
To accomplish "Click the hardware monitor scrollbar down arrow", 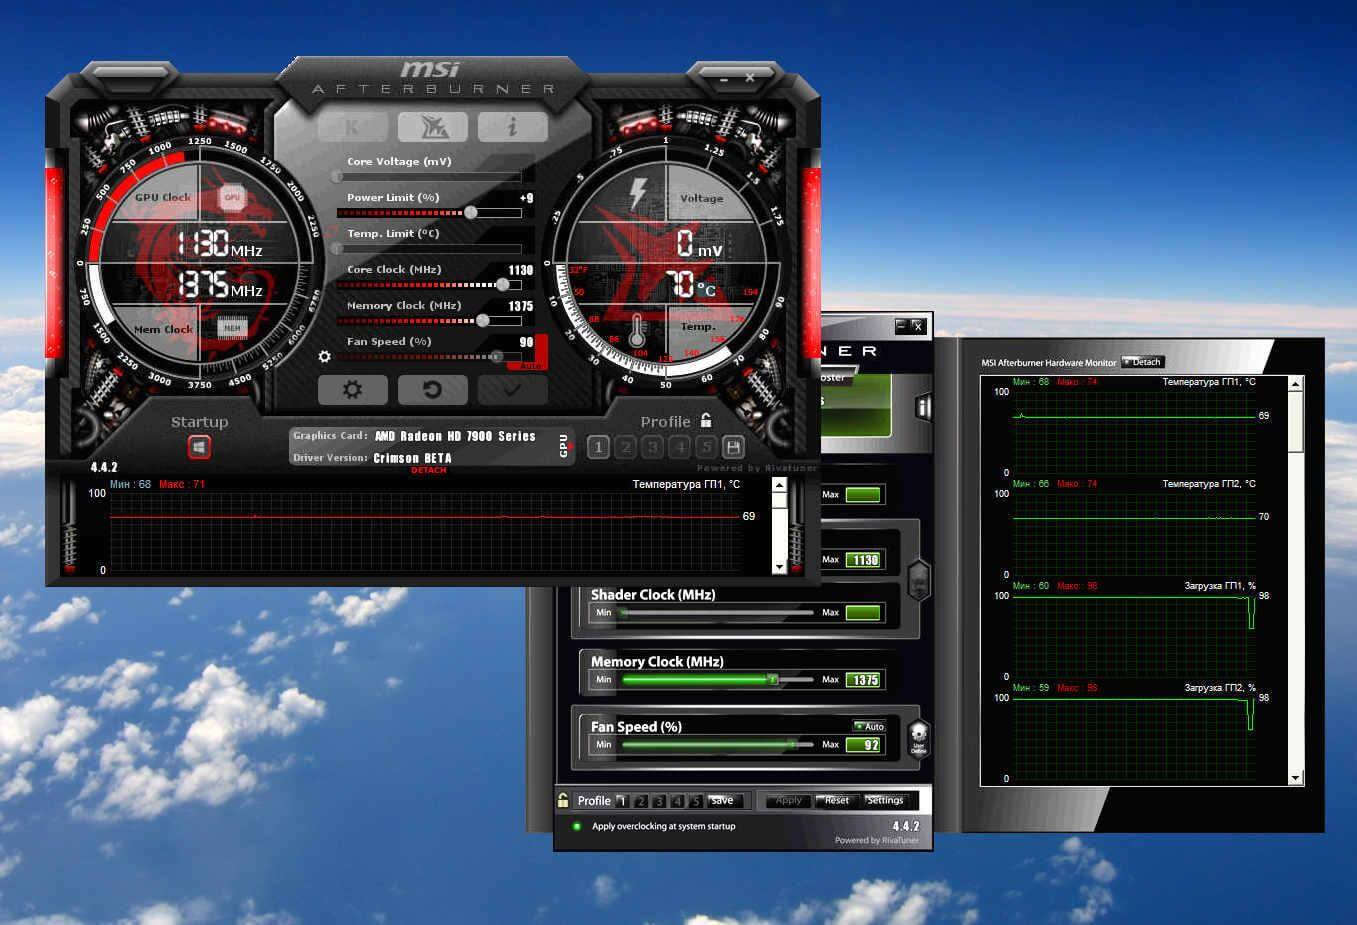I will 1296,778.
